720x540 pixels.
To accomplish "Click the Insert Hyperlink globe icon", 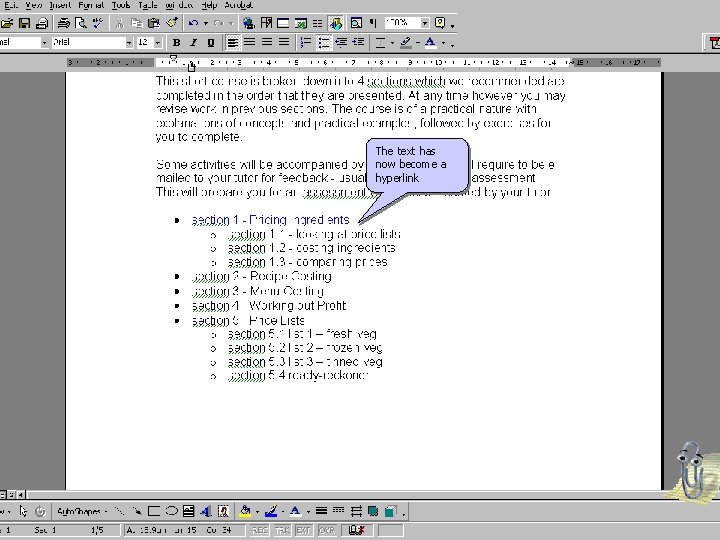I will pyautogui.click(x=249, y=23).
